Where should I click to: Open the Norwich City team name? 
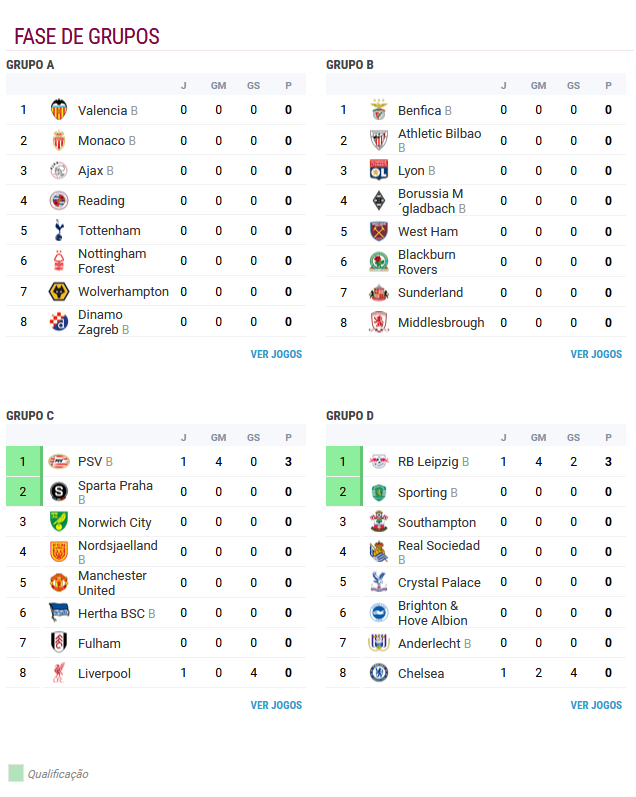(x=115, y=523)
